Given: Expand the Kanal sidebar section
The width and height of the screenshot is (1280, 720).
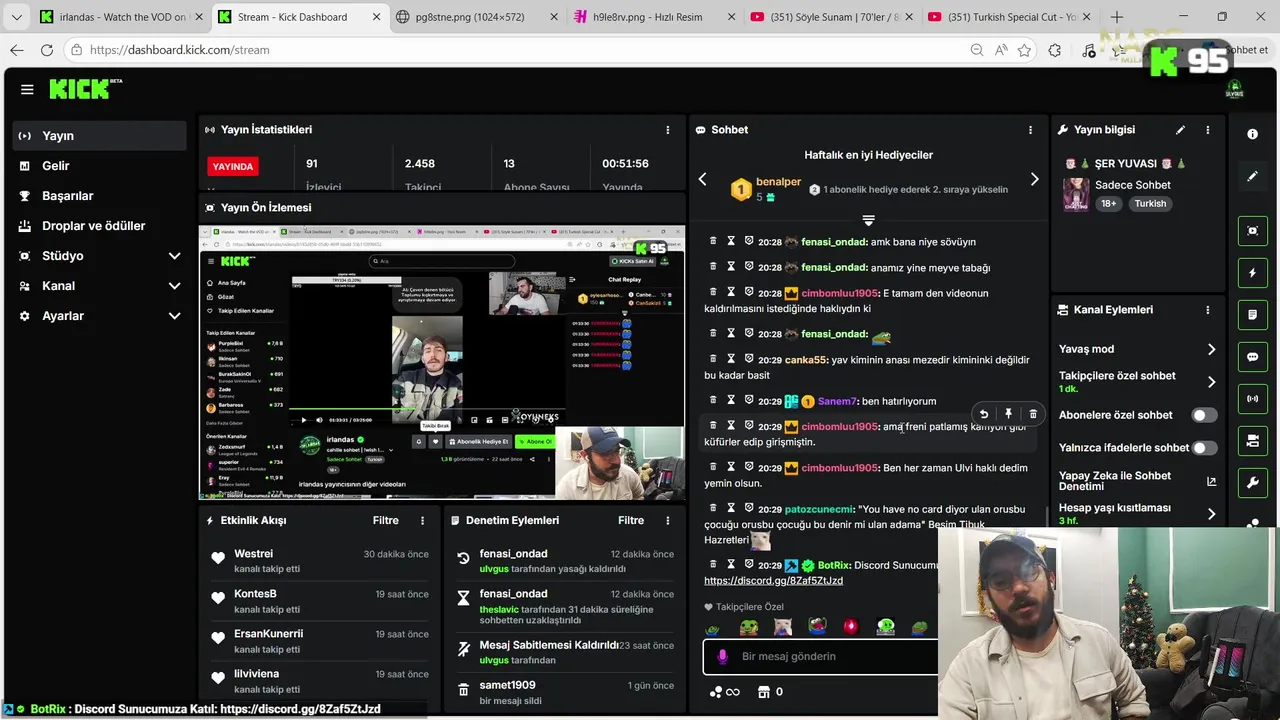Looking at the screenshot, I should 174,286.
